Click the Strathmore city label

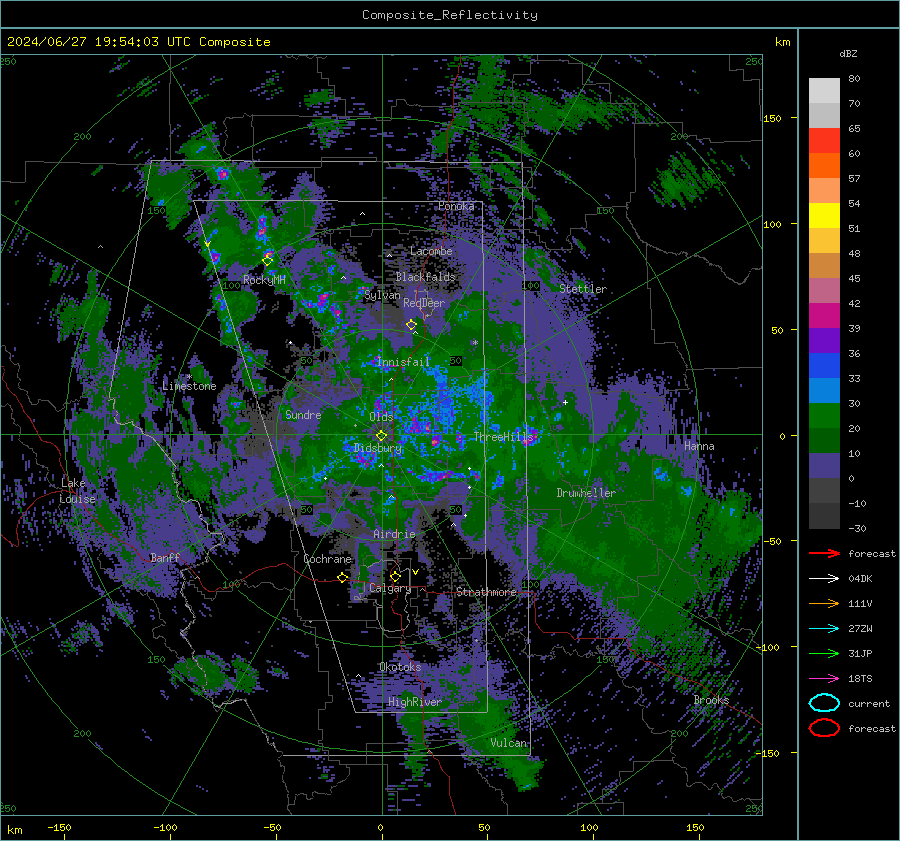pos(486,592)
